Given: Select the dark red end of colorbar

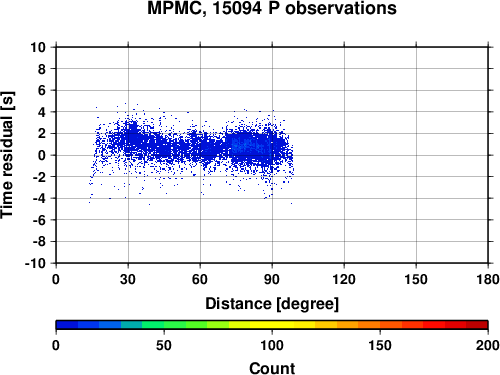Looking at the screenshot, I should pos(477,325).
